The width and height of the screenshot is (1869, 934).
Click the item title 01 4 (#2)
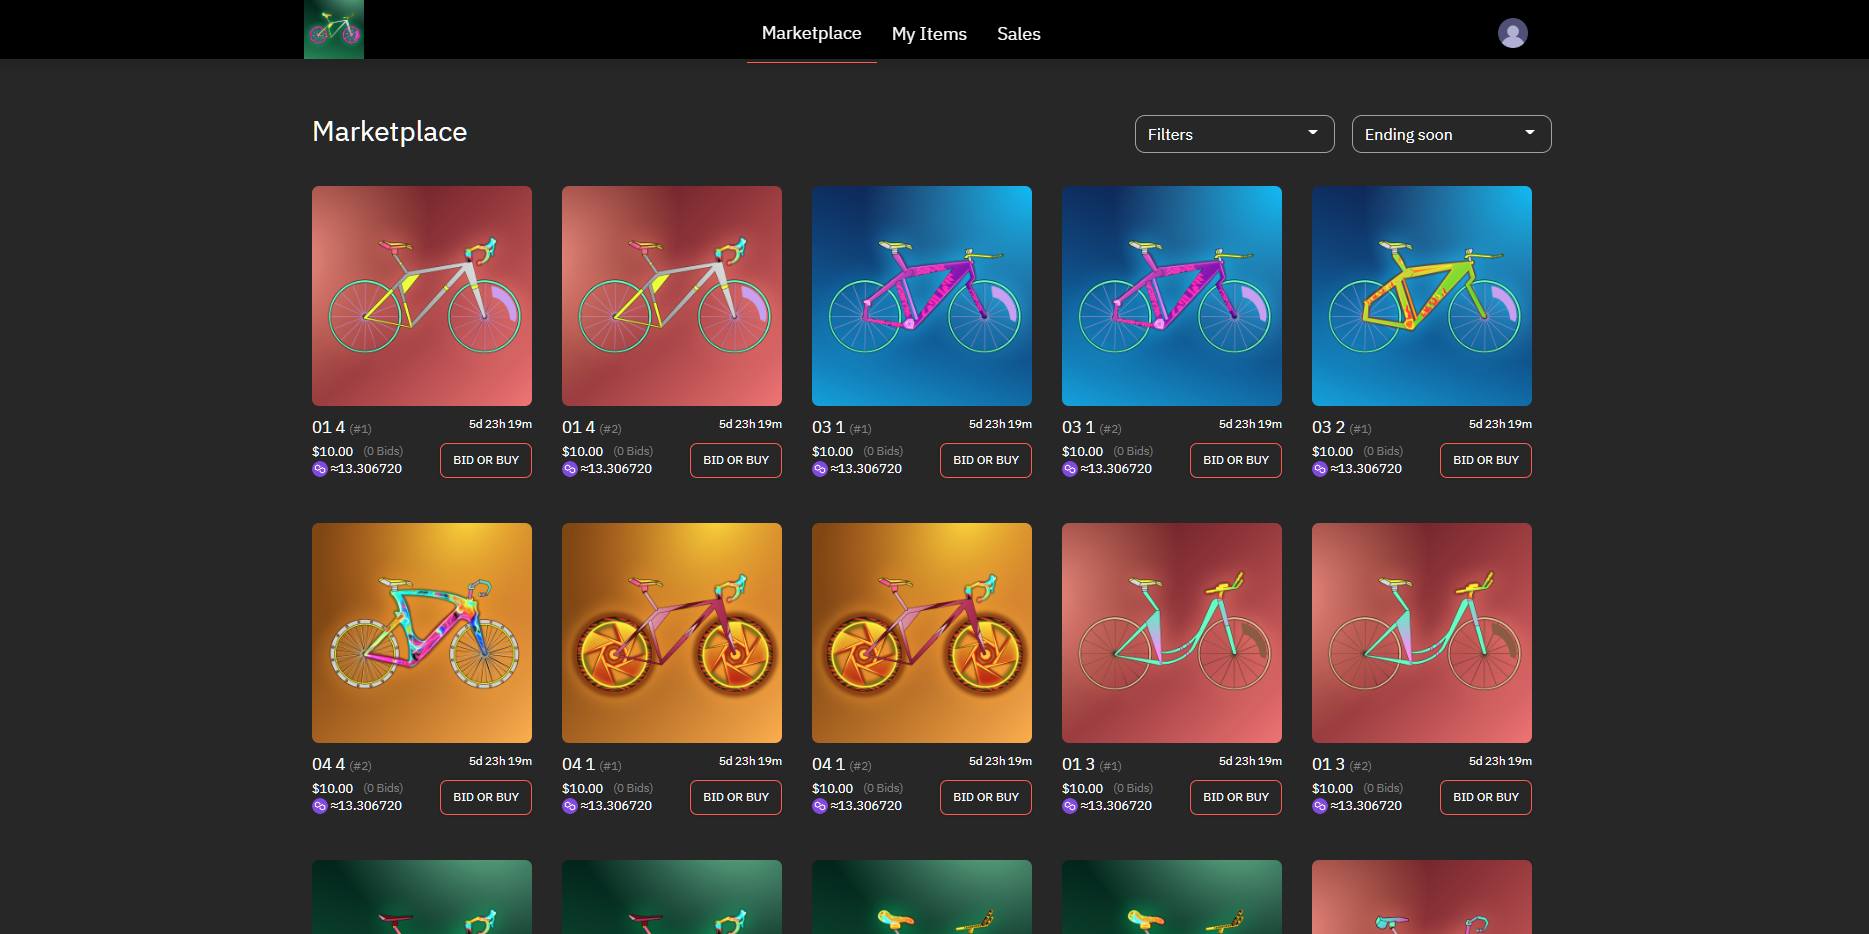coord(592,428)
